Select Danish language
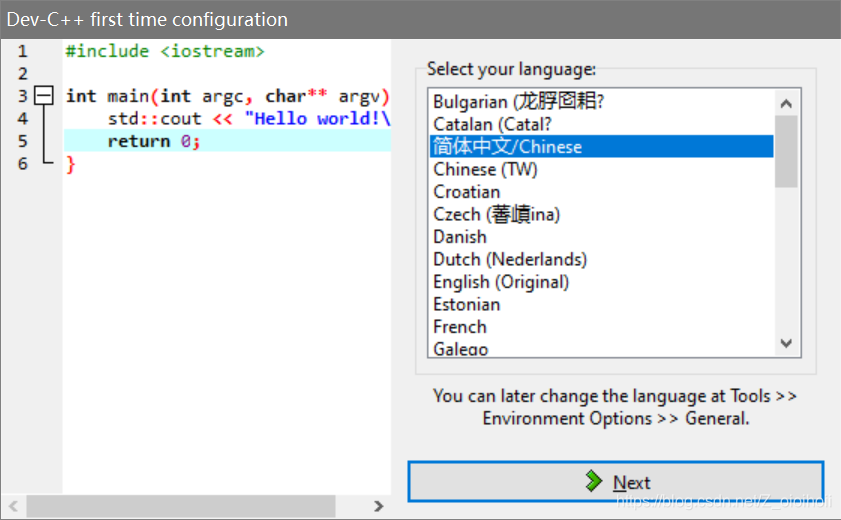This screenshot has width=841, height=520. [x=601, y=236]
